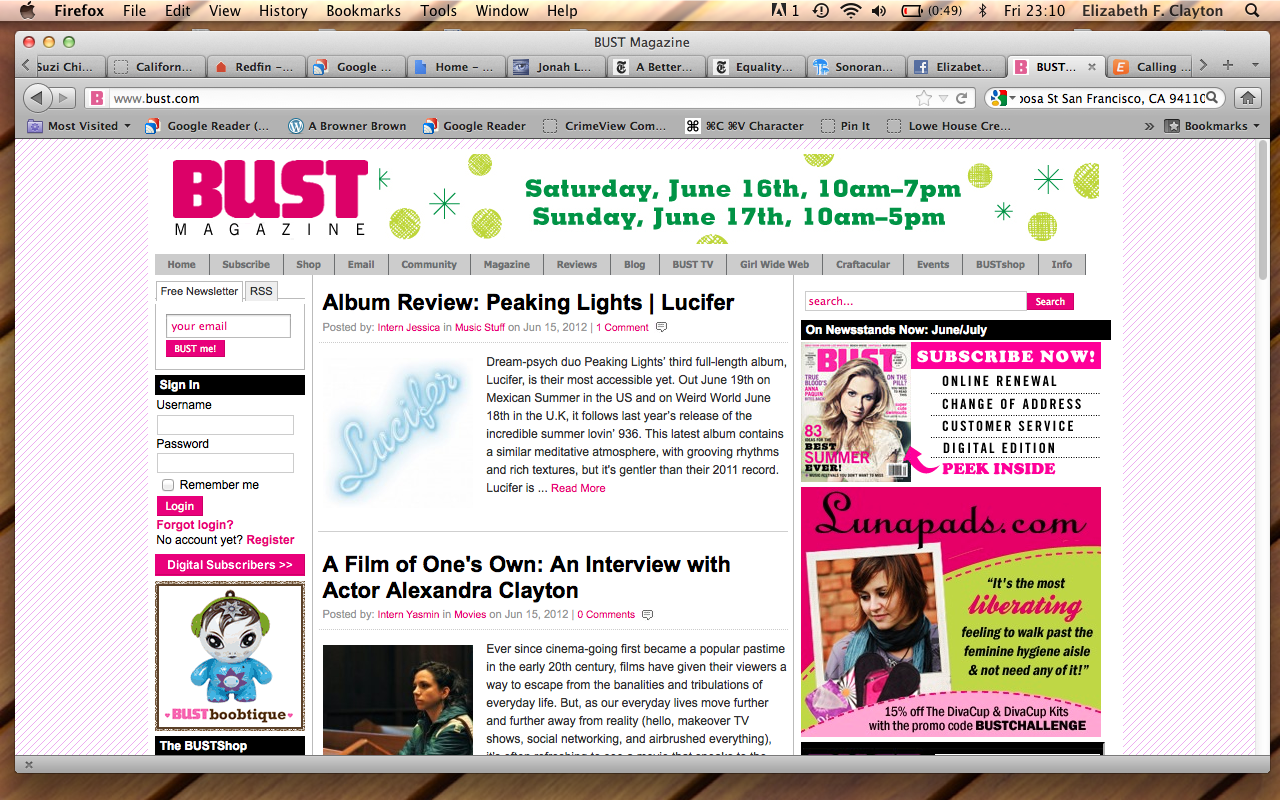This screenshot has width=1280, height=800.
Task: Open the Tools menu
Action: 438,11
